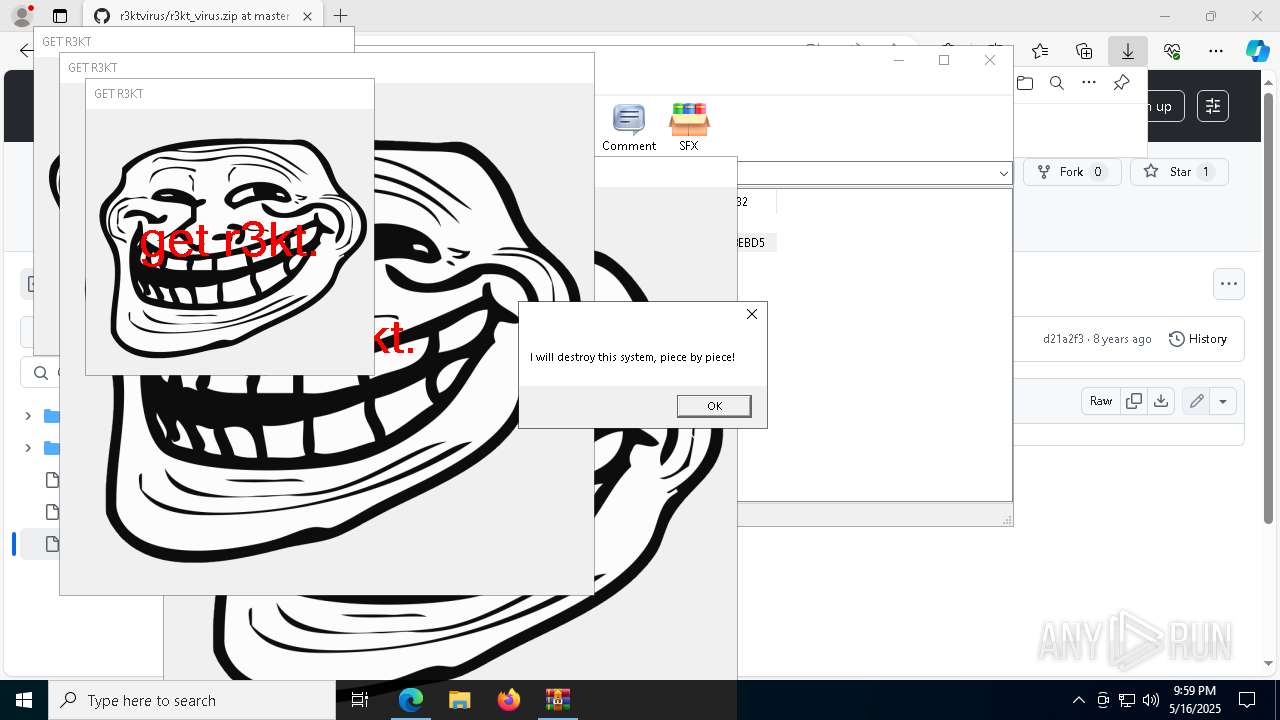Edit this file with pencil icon
Image resolution: width=1280 pixels, height=720 pixels.
click(1196, 401)
